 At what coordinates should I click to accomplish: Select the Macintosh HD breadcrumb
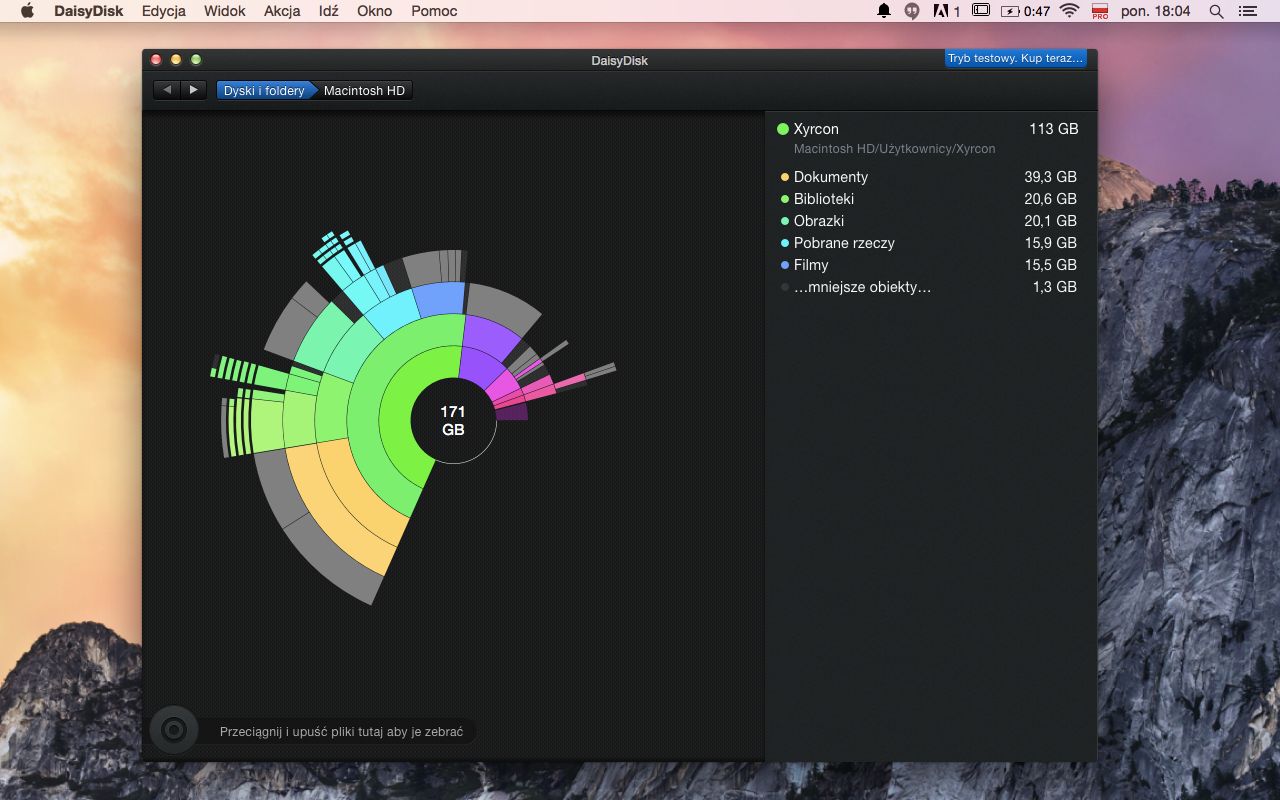tap(364, 91)
